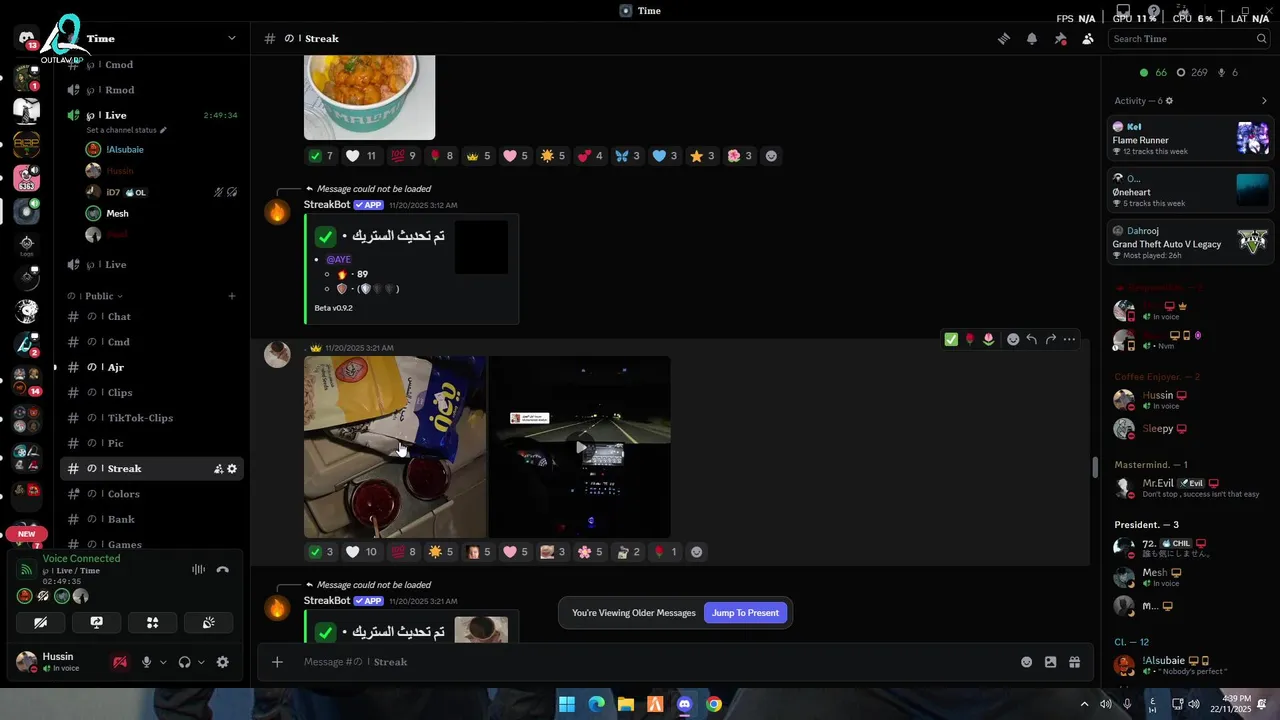This screenshot has height=720, width=1280.
Task: Disconnect from voice with hang-up icon
Action: point(223,569)
